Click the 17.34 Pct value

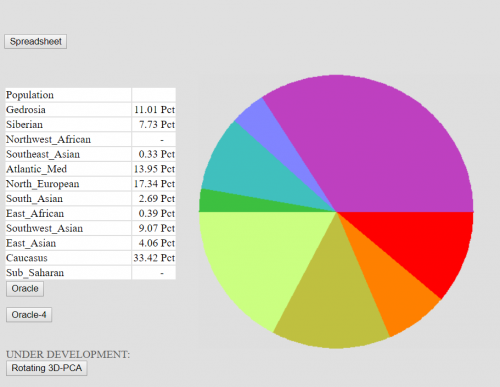click(x=154, y=184)
